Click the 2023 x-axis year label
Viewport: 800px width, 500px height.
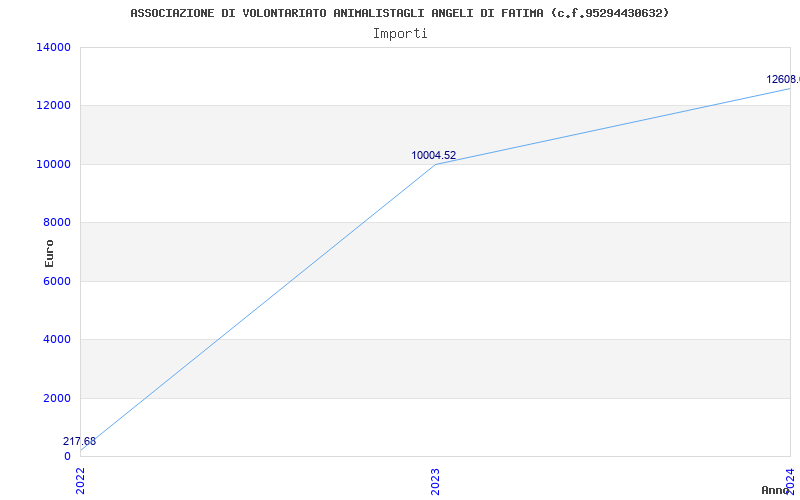435,481
